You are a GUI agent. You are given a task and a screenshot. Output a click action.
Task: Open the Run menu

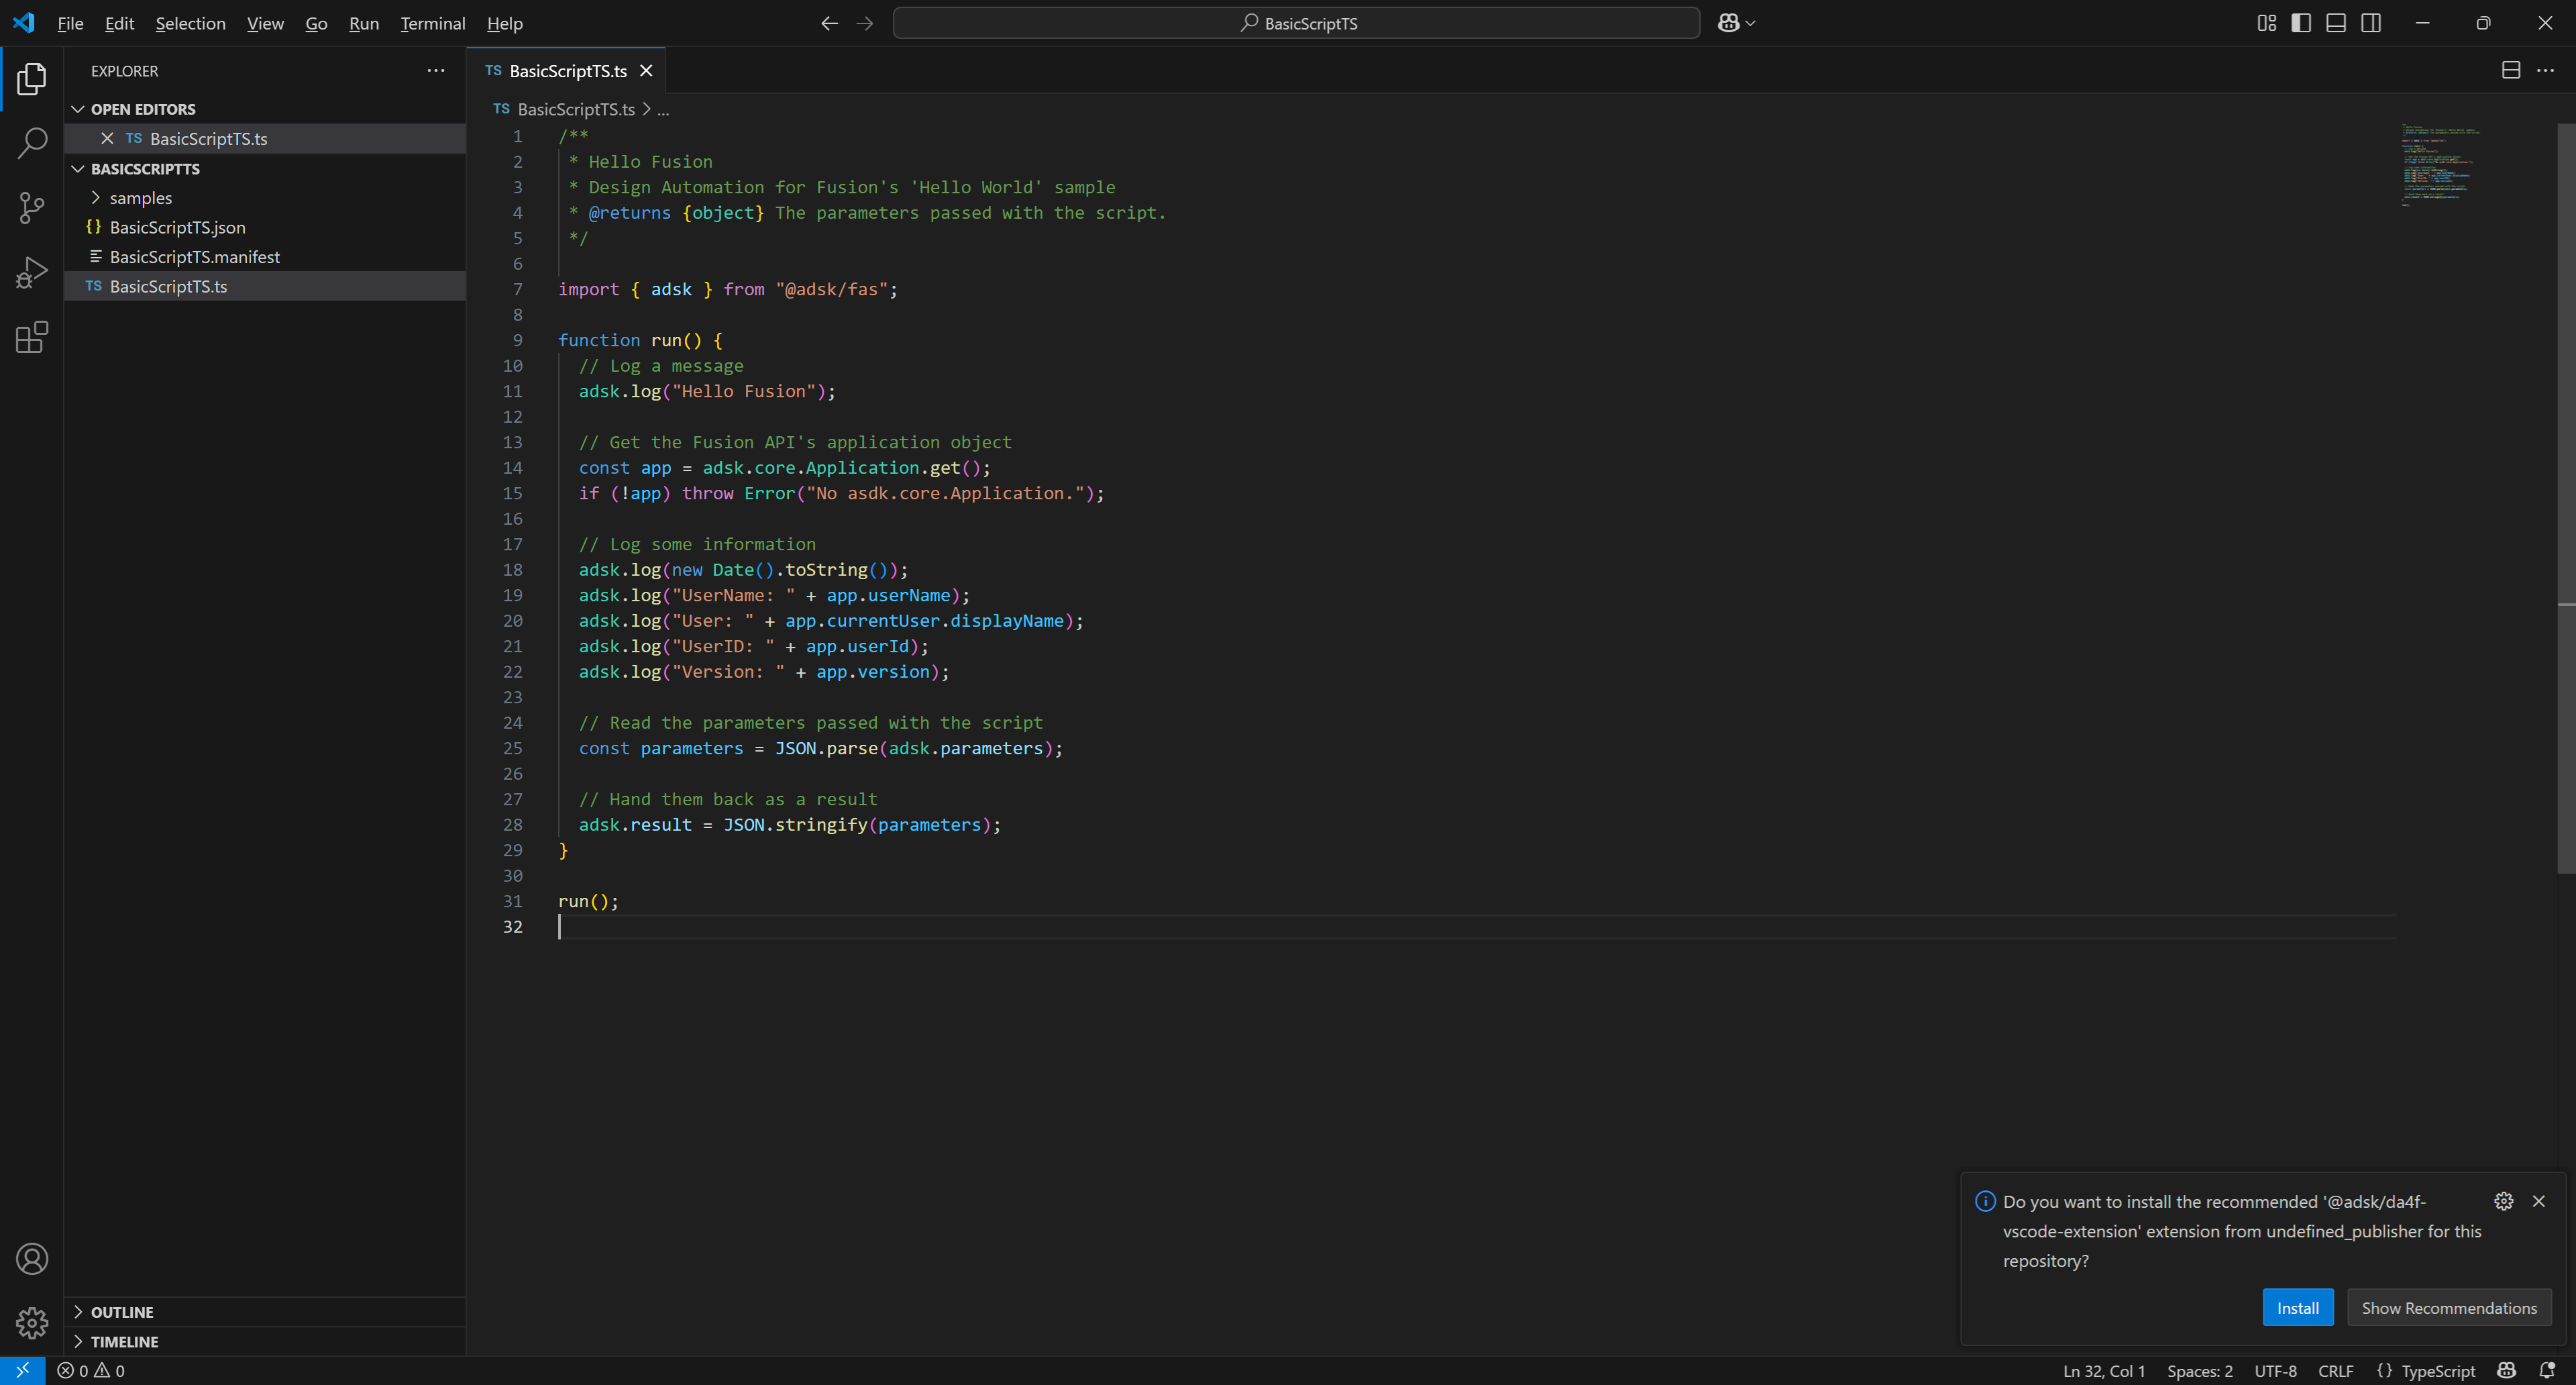(364, 23)
